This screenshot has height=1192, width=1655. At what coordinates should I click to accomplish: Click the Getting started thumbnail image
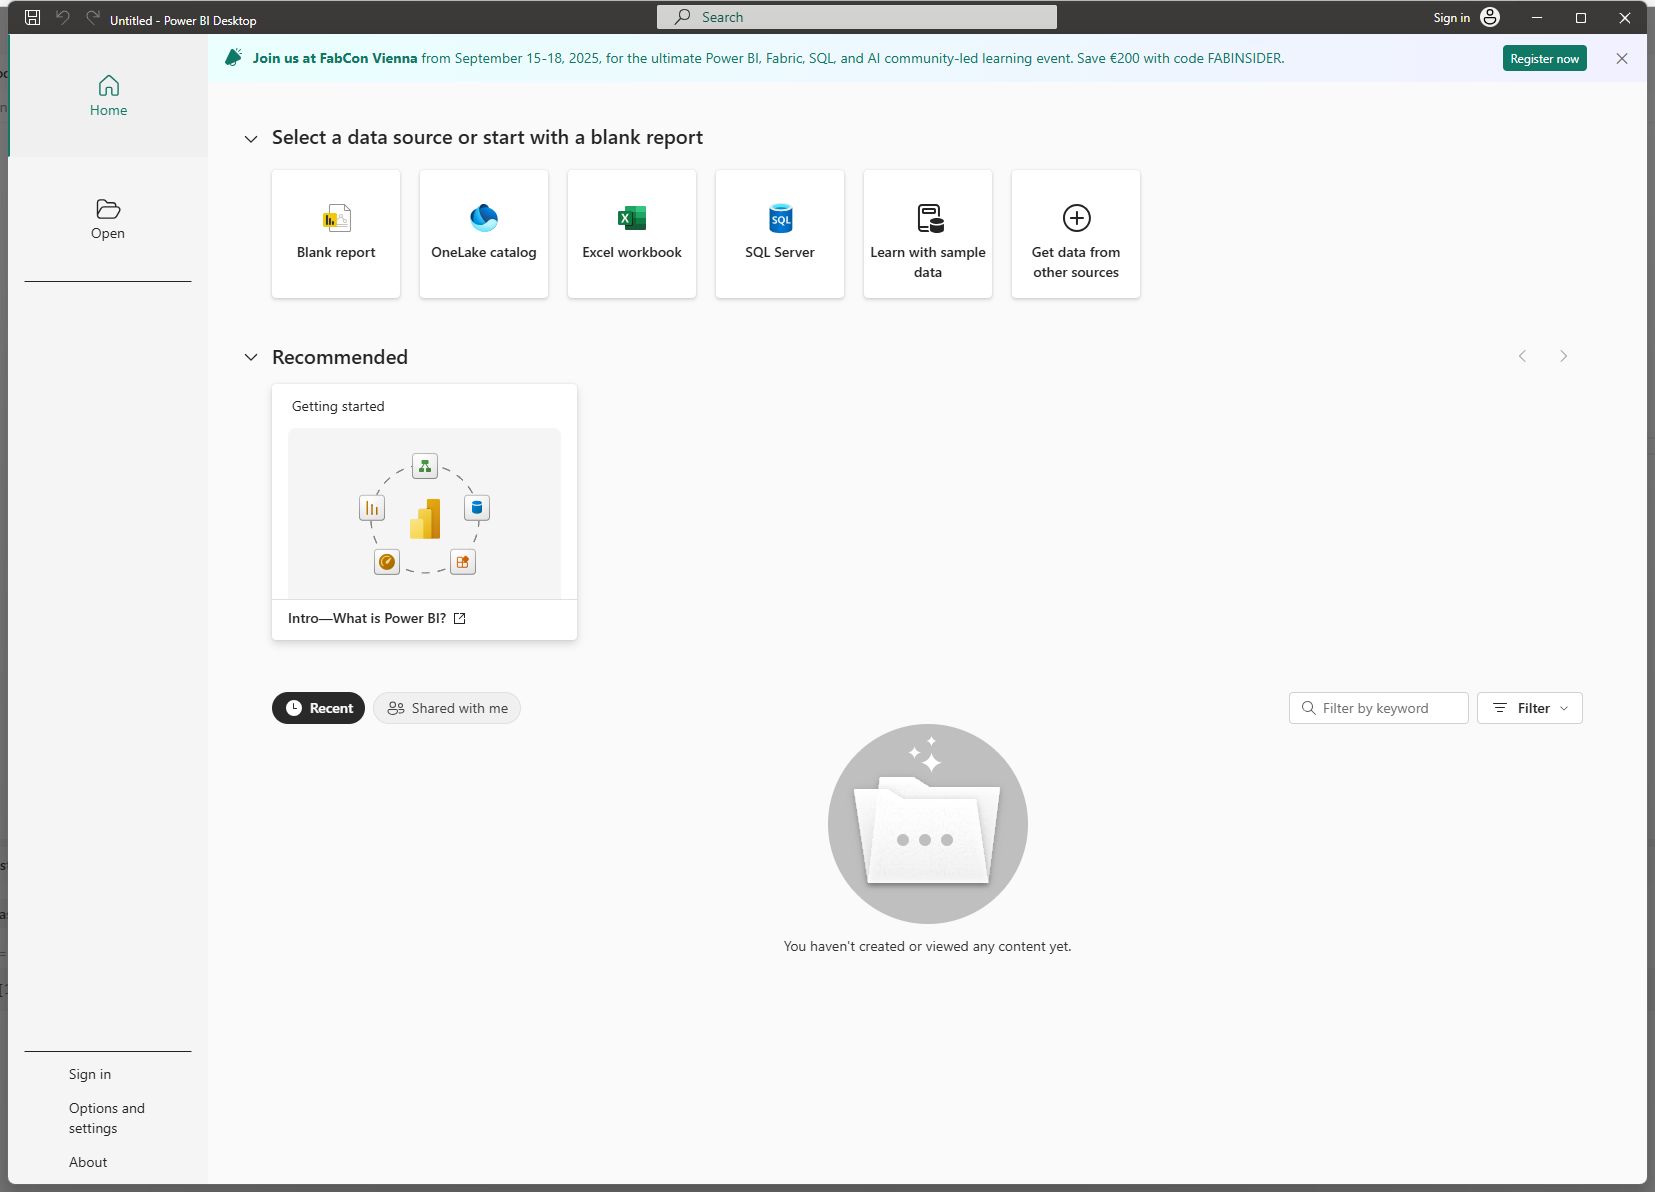[x=424, y=514]
